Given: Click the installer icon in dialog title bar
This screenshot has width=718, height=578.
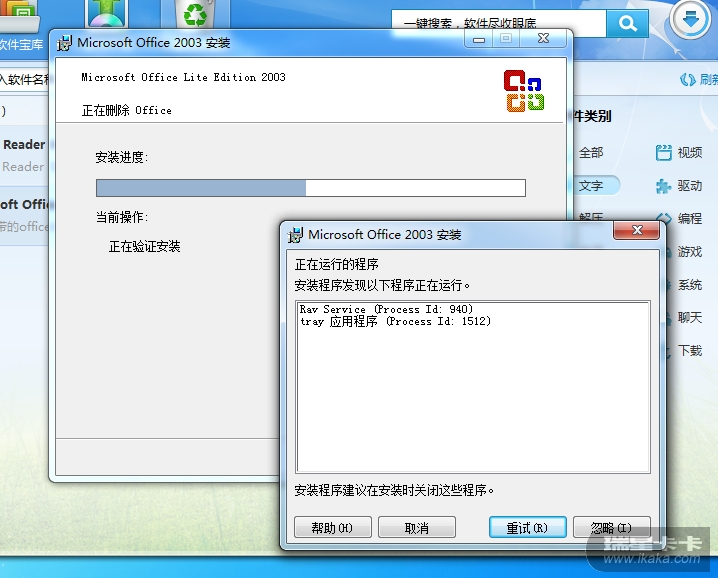Looking at the screenshot, I should pyautogui.click(x=295, y=234).
